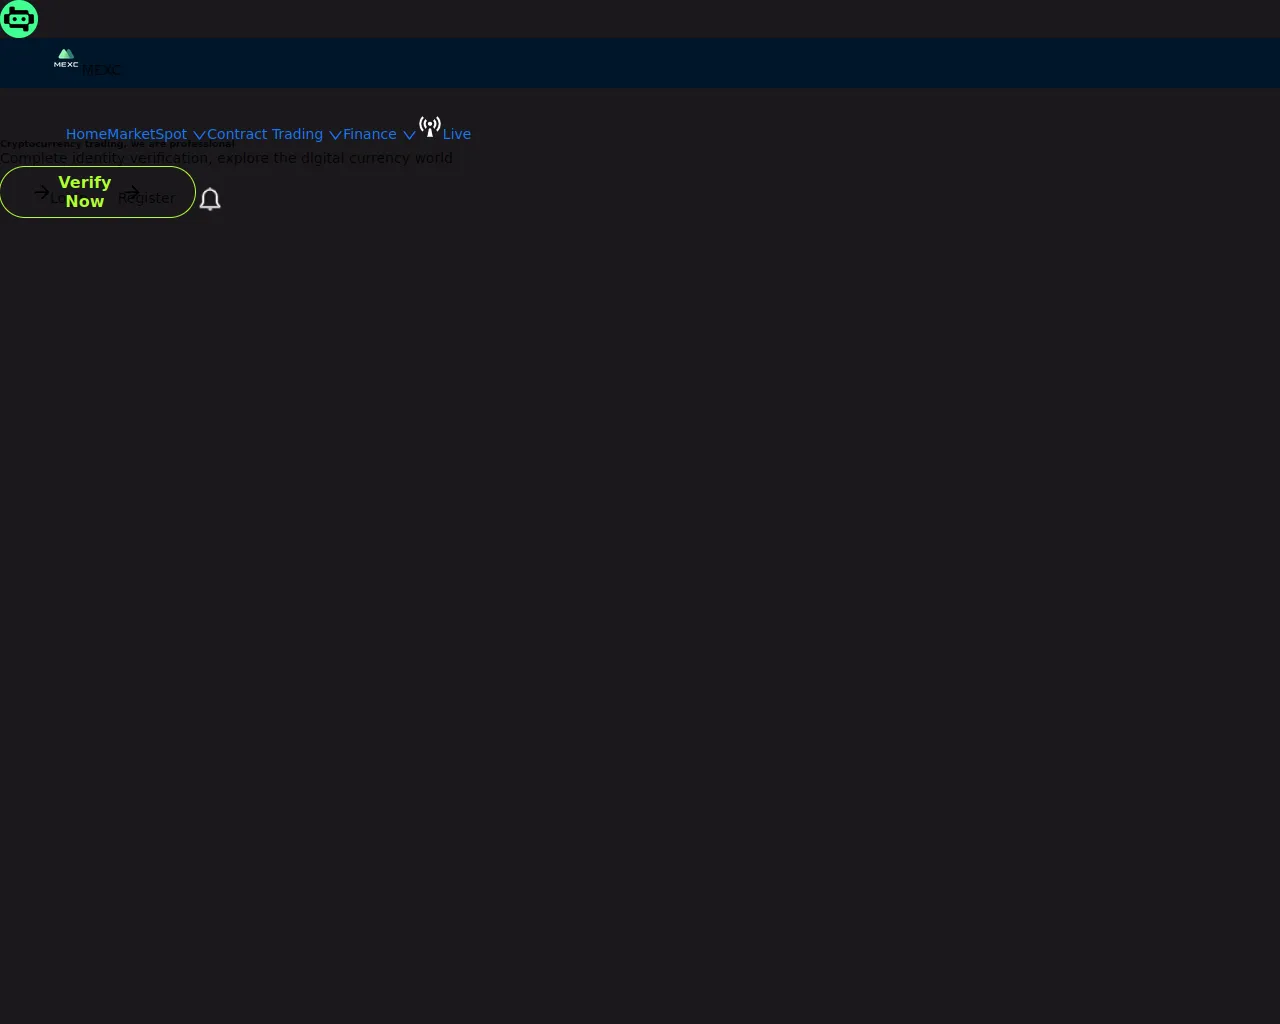Open the Live broadcast link
Viewport: 1280px width, 1024px height.
click(x=445, y=129)
